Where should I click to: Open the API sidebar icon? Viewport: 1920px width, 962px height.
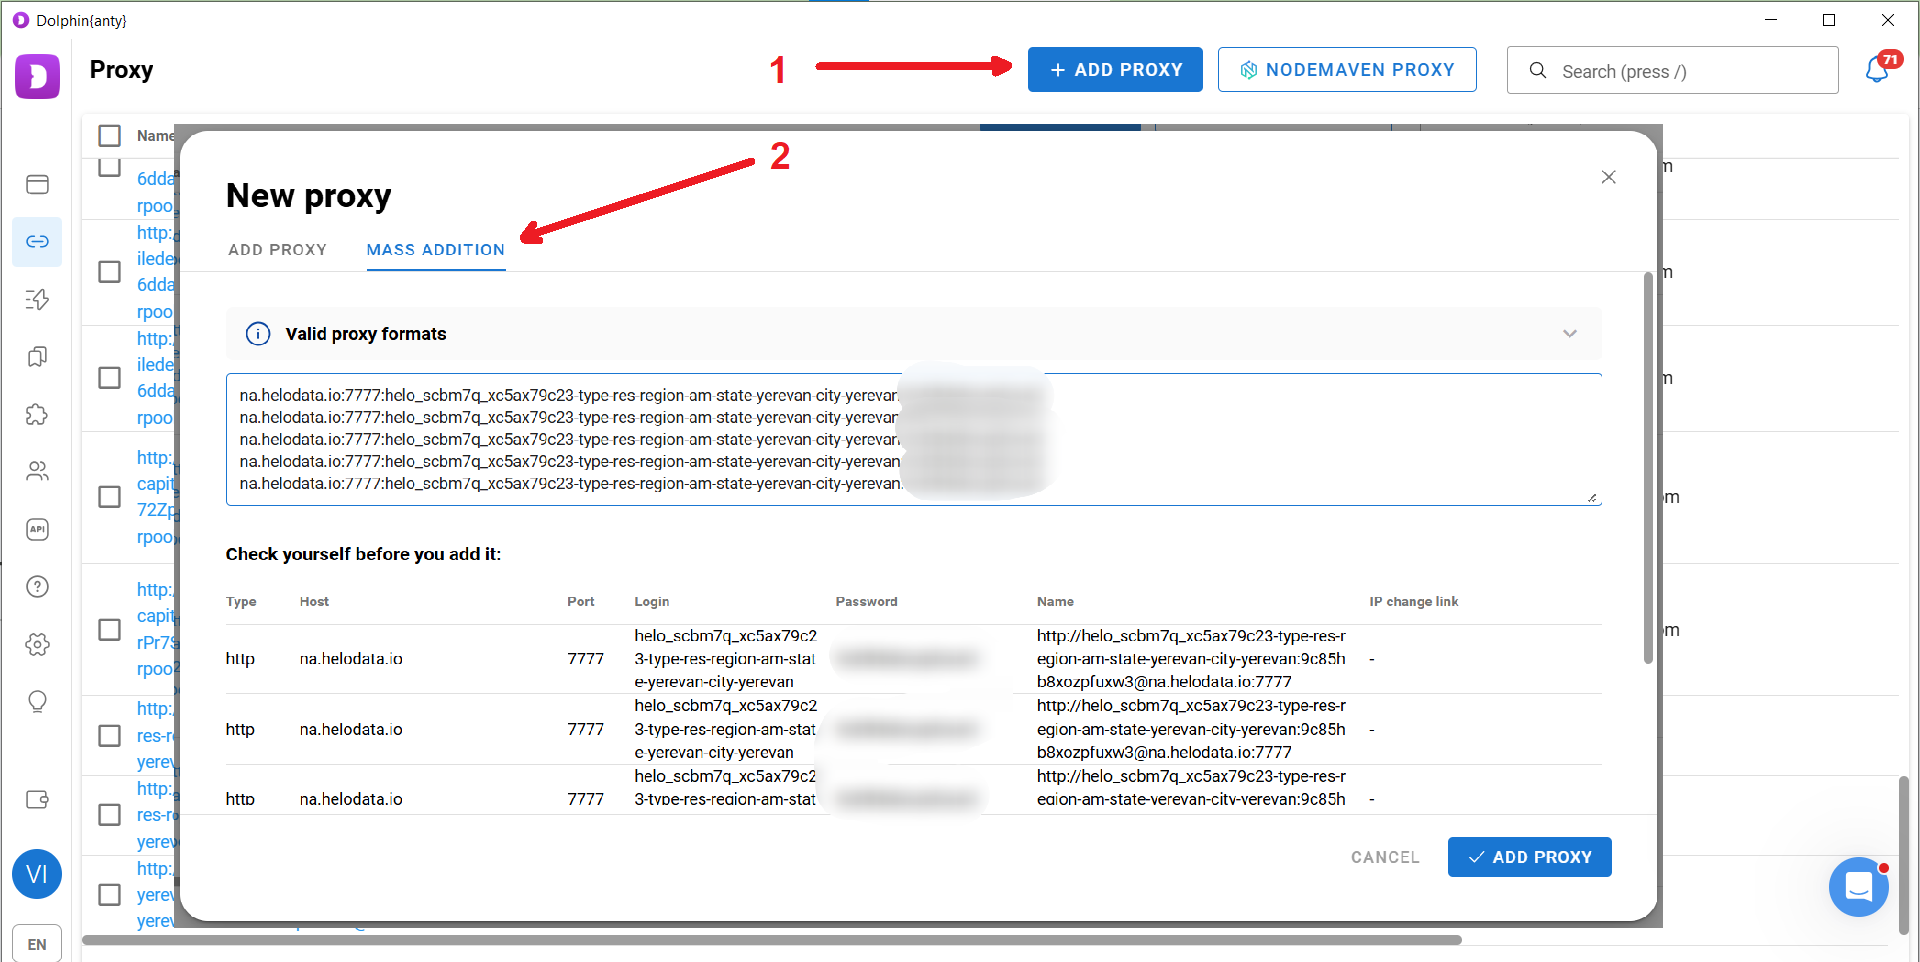[37, 529]
